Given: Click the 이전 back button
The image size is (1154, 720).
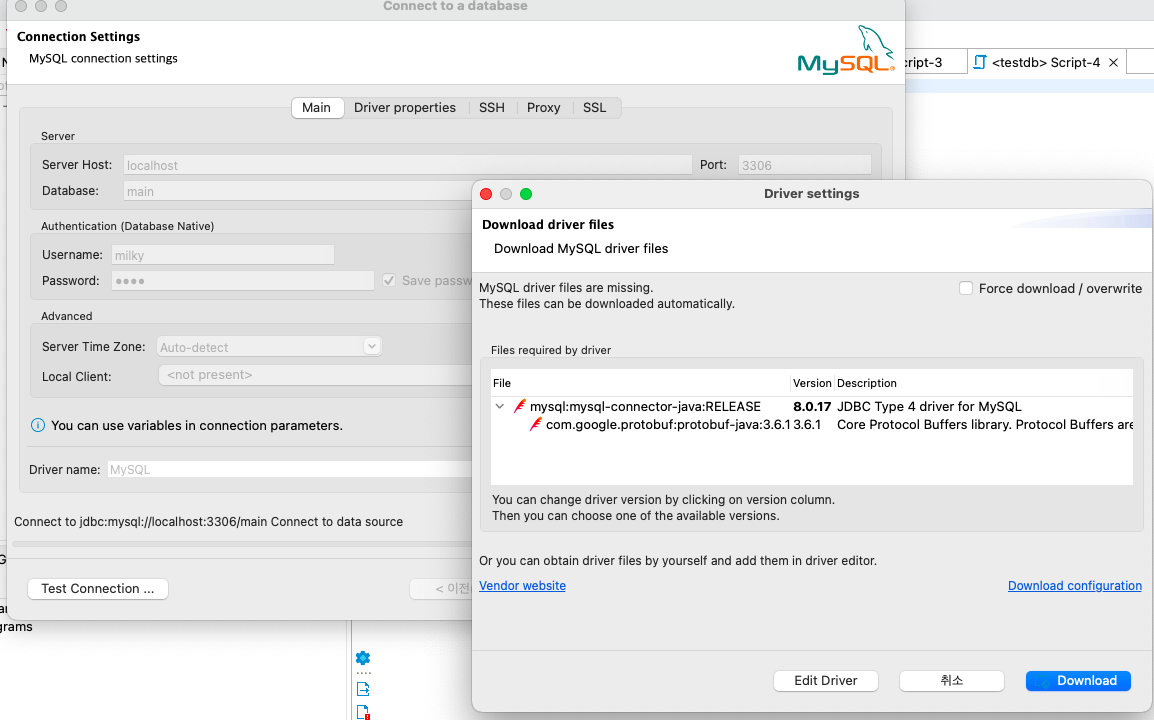Looking at the screenshot, I should point(442,589).
